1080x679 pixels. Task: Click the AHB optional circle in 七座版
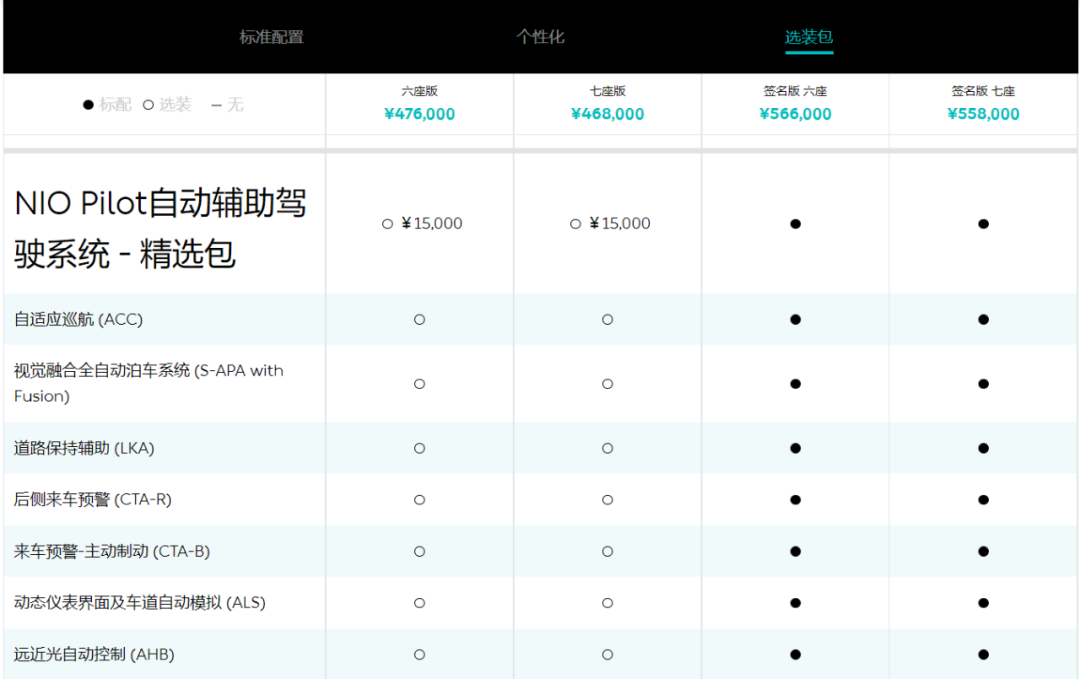point(608,655)
